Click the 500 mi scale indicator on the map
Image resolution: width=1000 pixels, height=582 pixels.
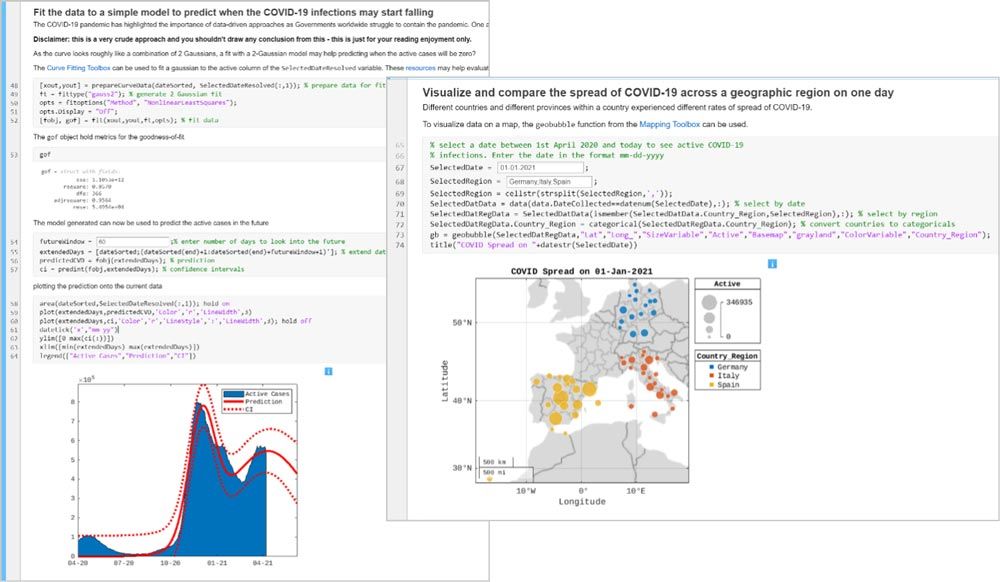pos(493,472)
